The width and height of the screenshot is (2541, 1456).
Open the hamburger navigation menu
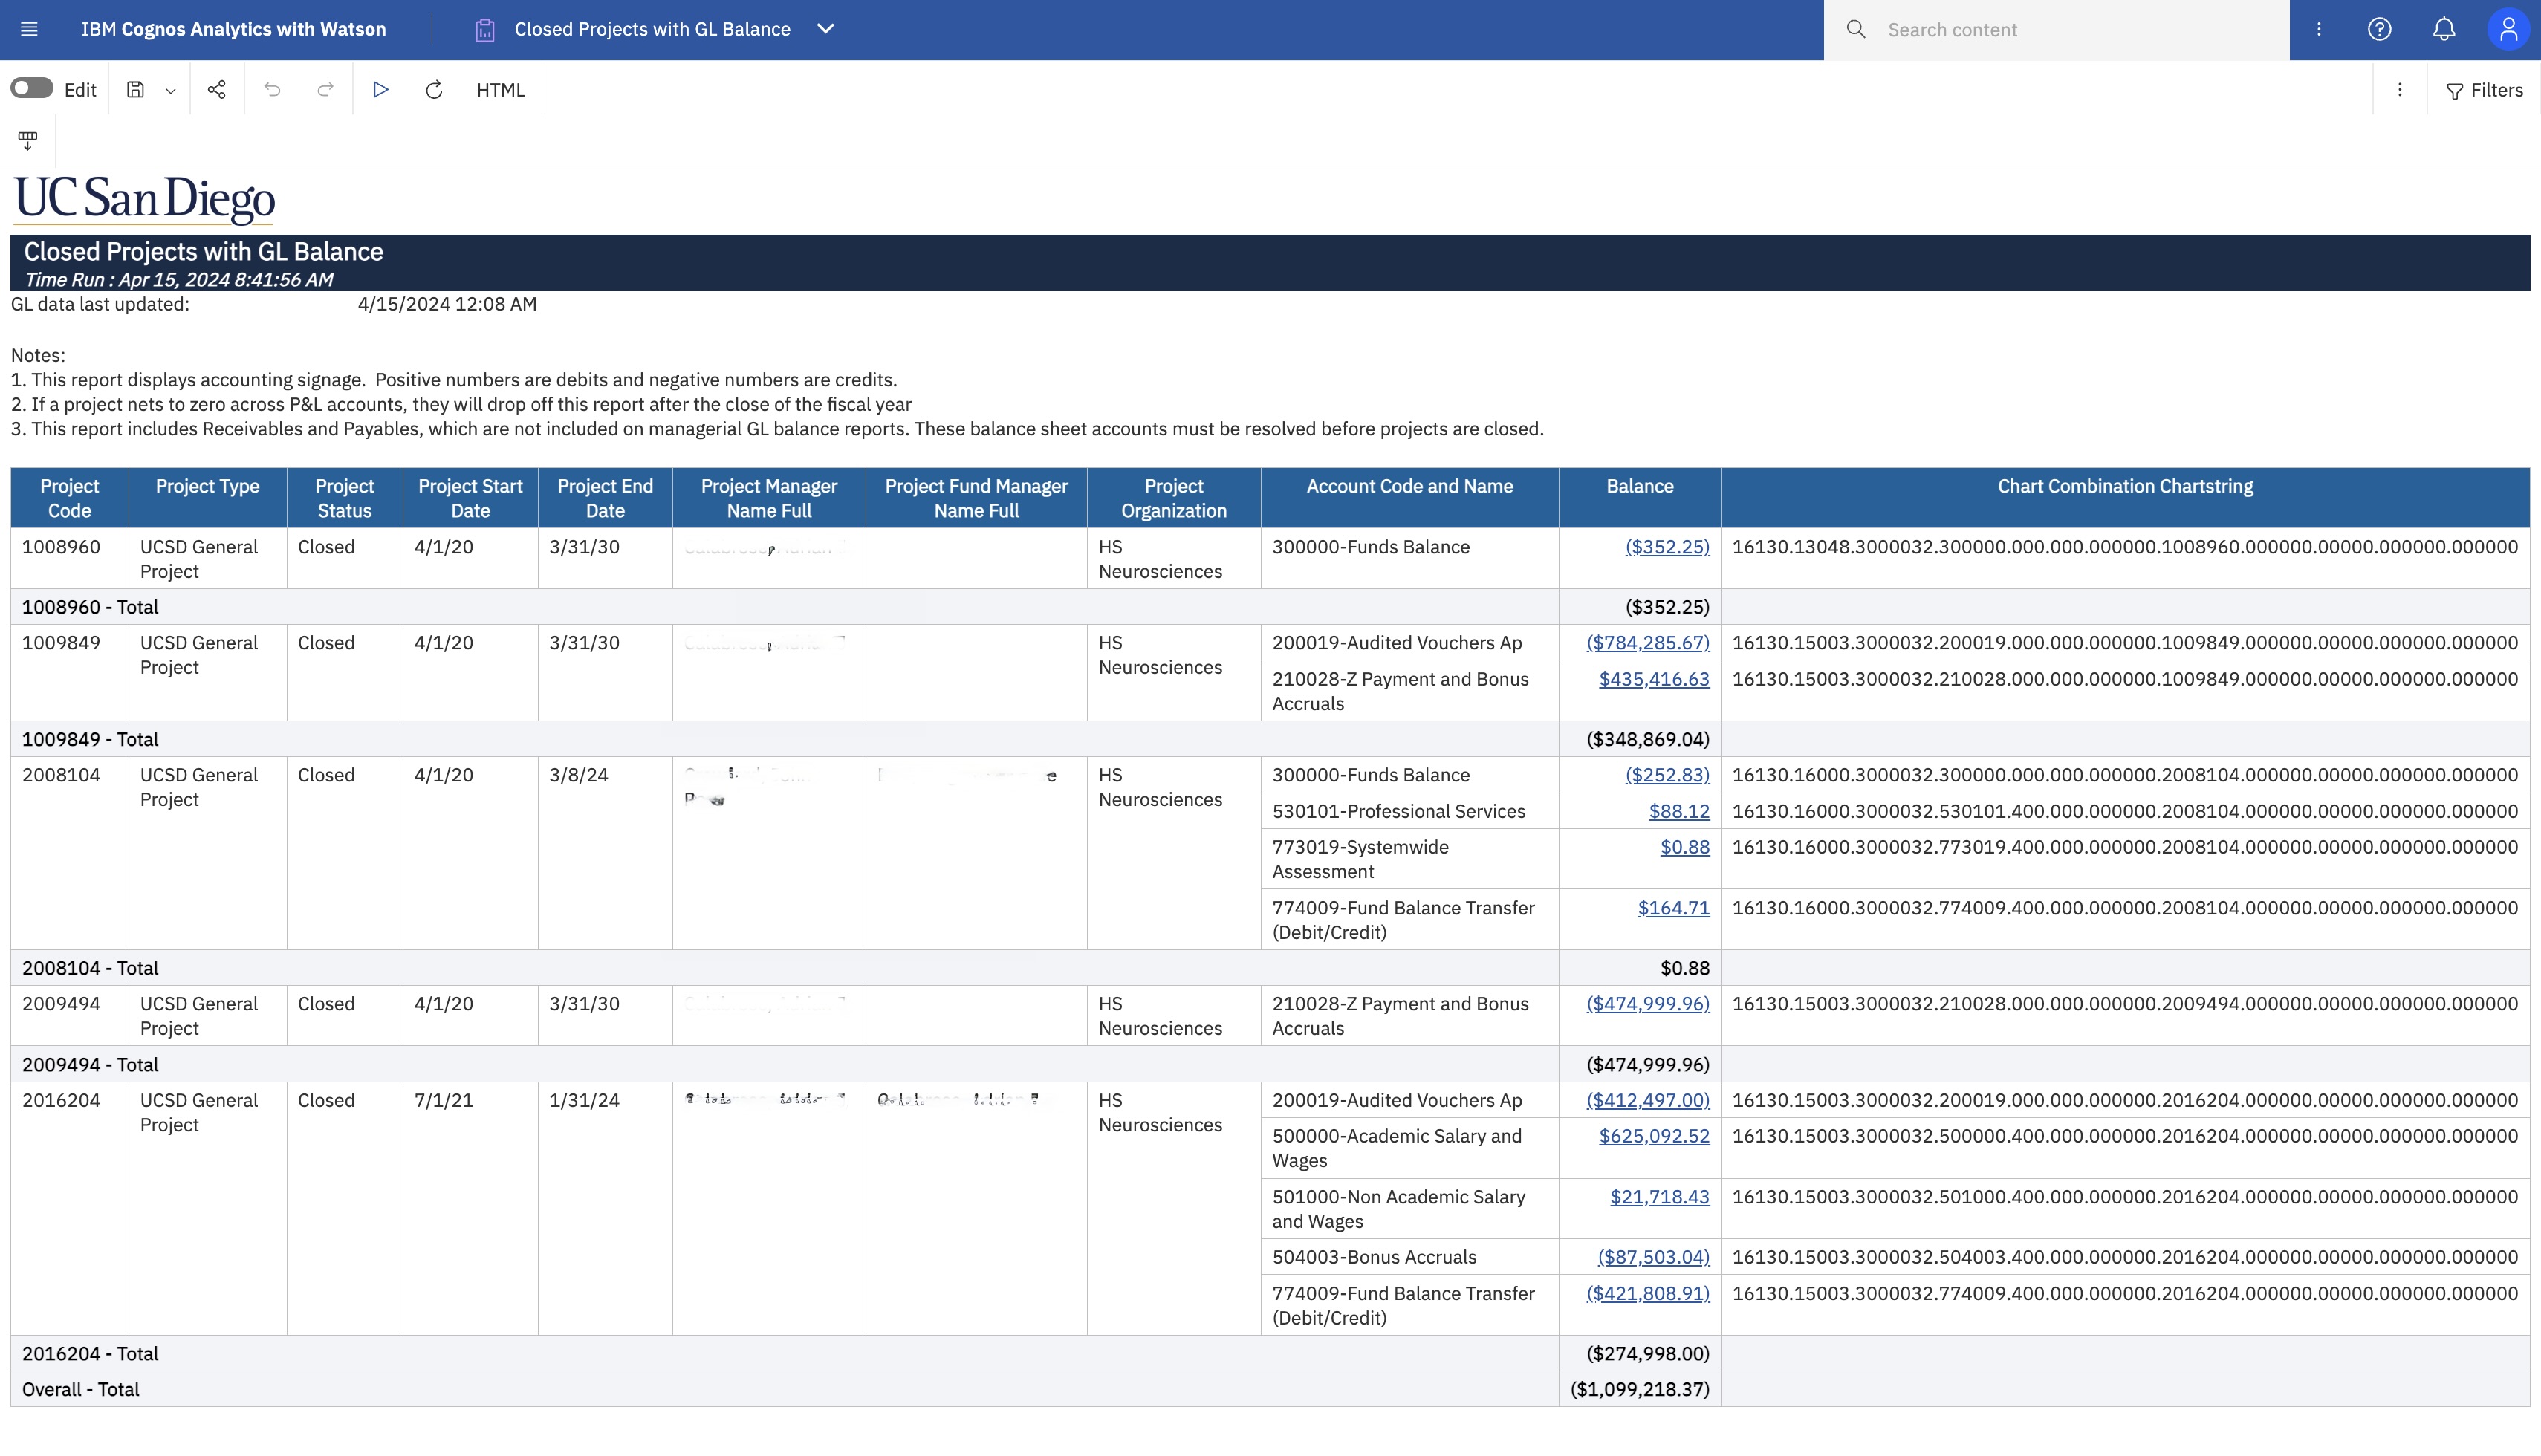coord(29,29)
